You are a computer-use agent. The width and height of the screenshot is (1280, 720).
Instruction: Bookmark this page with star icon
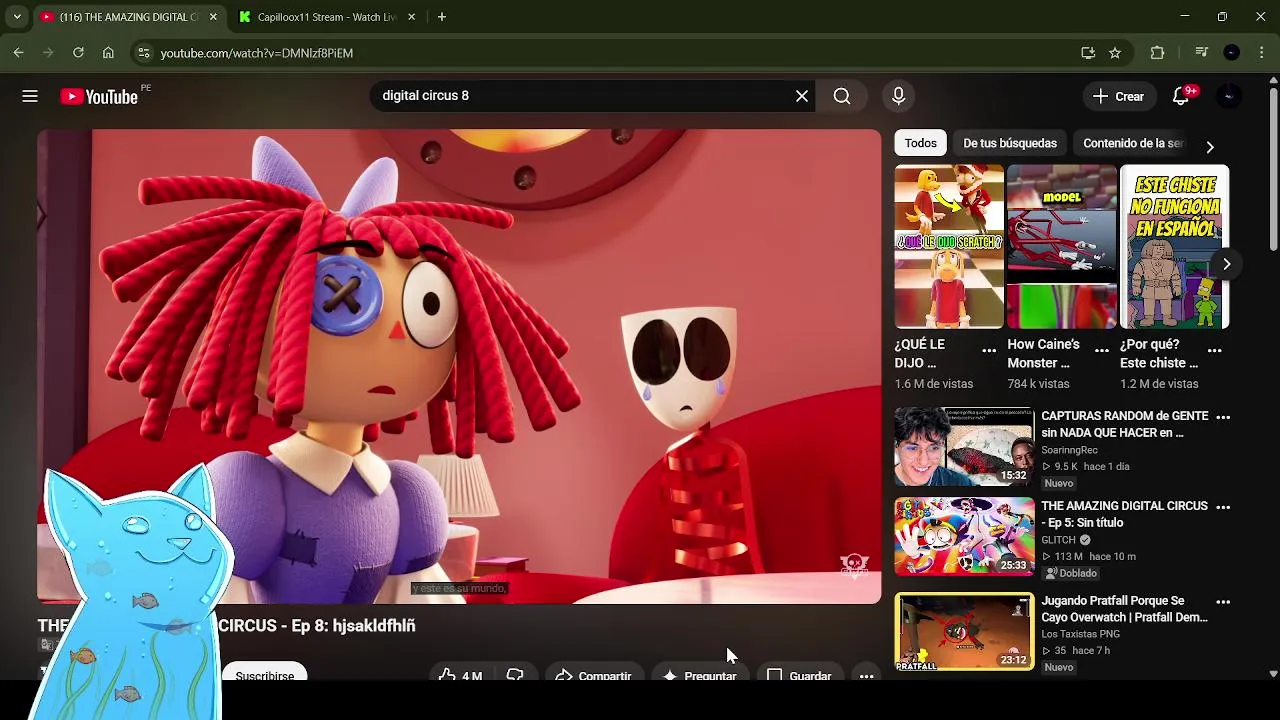point(1115,53)
